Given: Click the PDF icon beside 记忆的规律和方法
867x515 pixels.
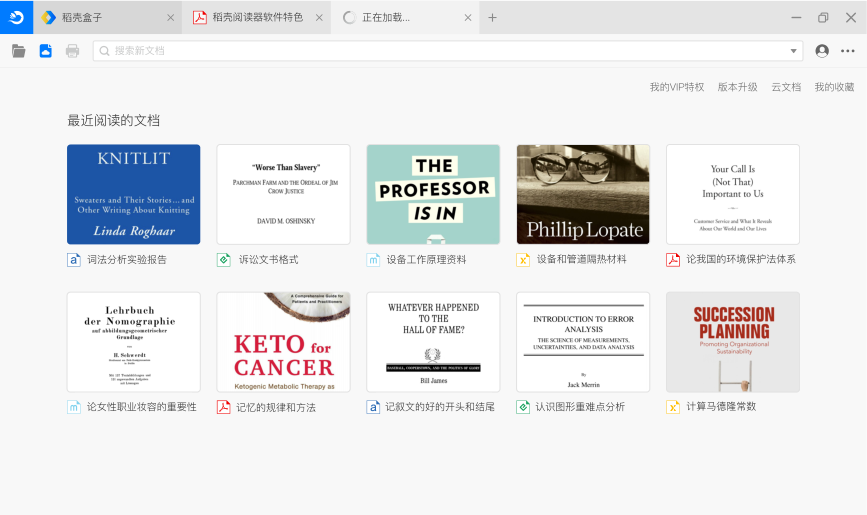Looking at the screenshot, I should [x=224, y=407].
